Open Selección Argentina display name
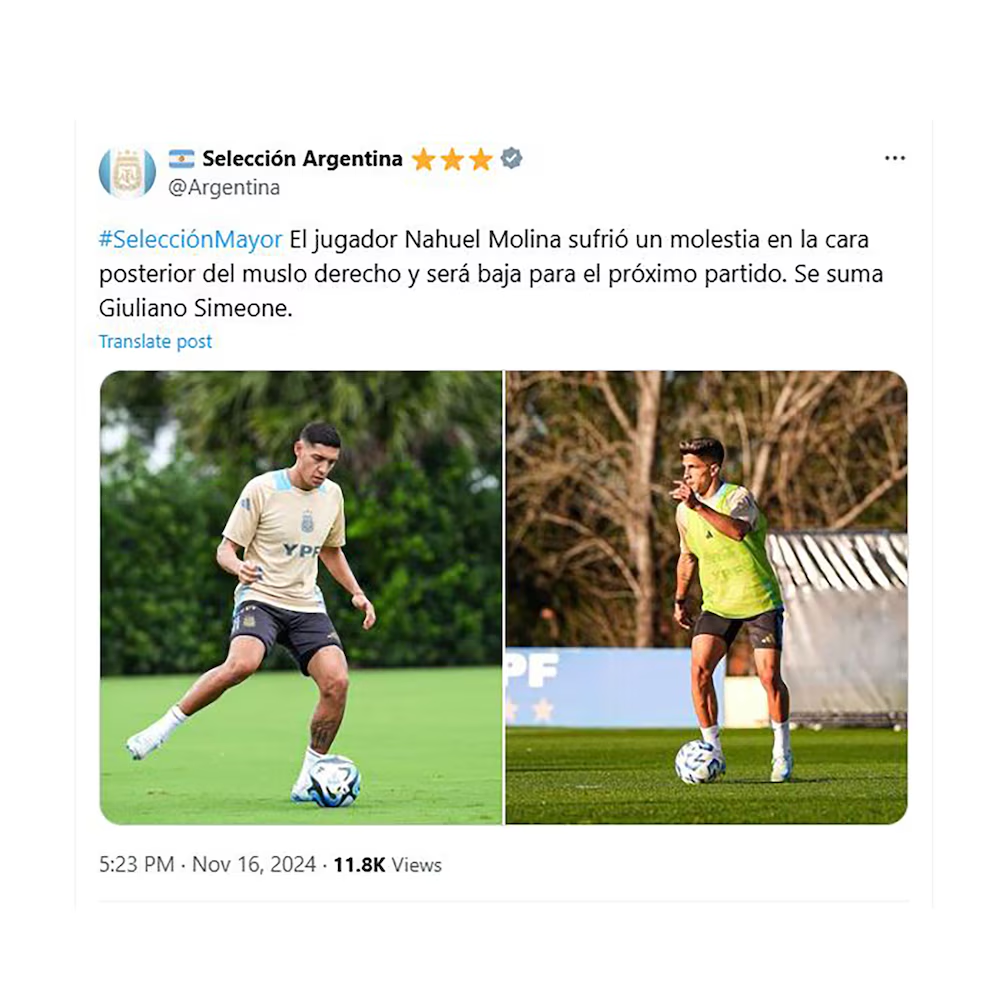The width and height of the screenshot is (992, 992). point(302,159)
